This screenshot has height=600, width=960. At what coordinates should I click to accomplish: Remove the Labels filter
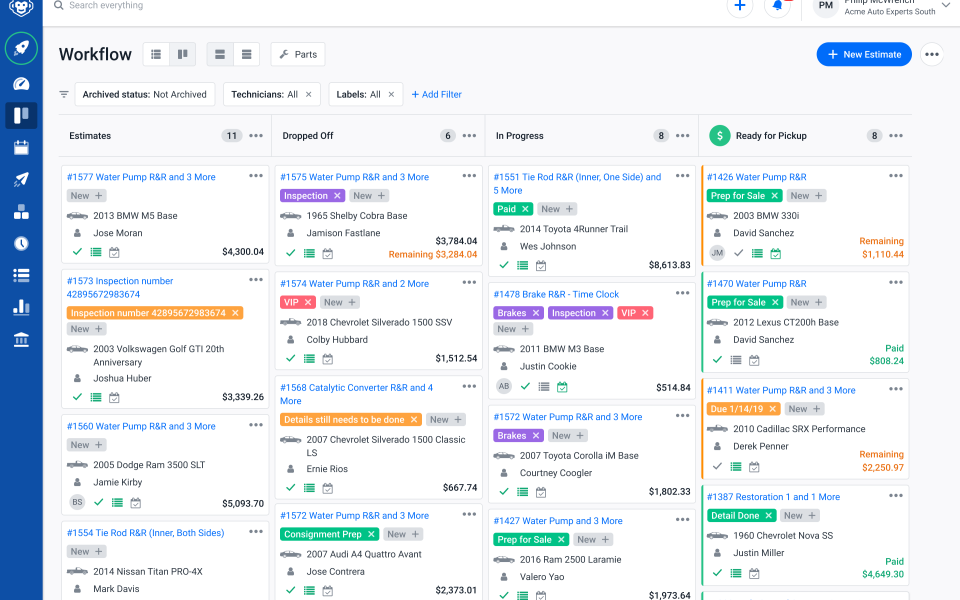point(391,94)
